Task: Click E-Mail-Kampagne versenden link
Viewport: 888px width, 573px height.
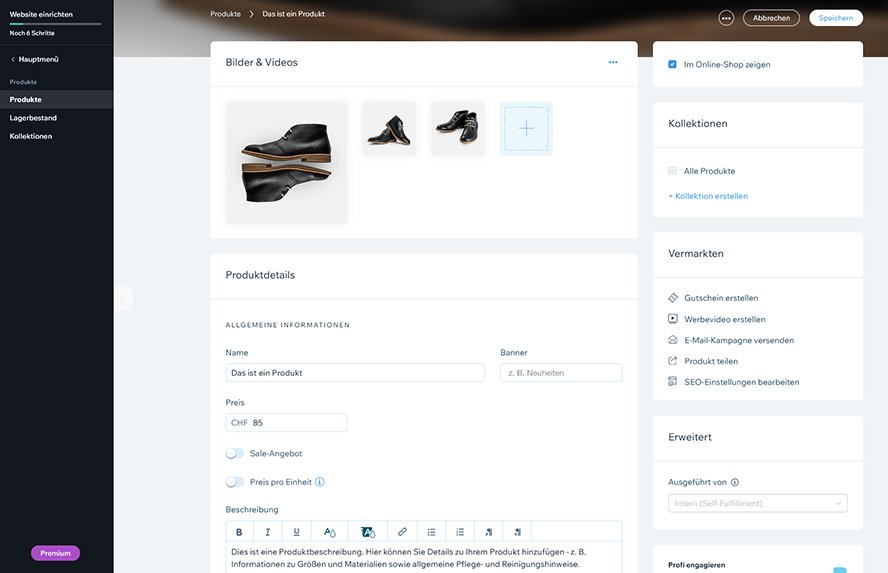Action: 739,340
